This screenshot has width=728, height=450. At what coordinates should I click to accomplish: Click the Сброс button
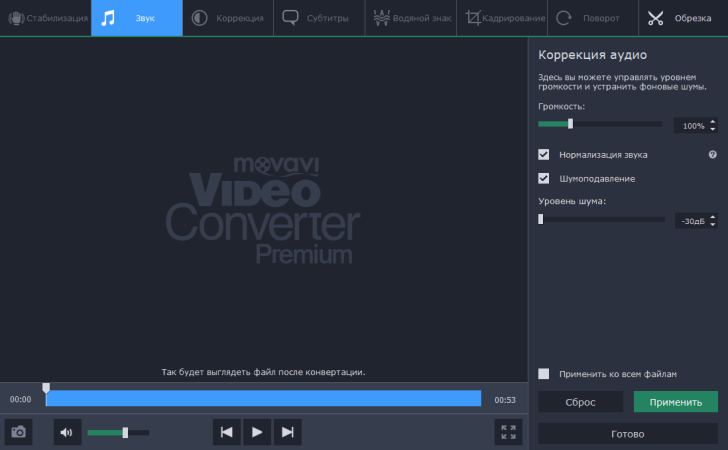580,402
